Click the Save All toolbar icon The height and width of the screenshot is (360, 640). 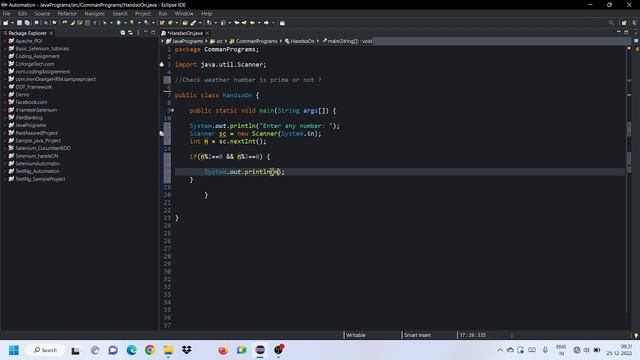point(27,23)
